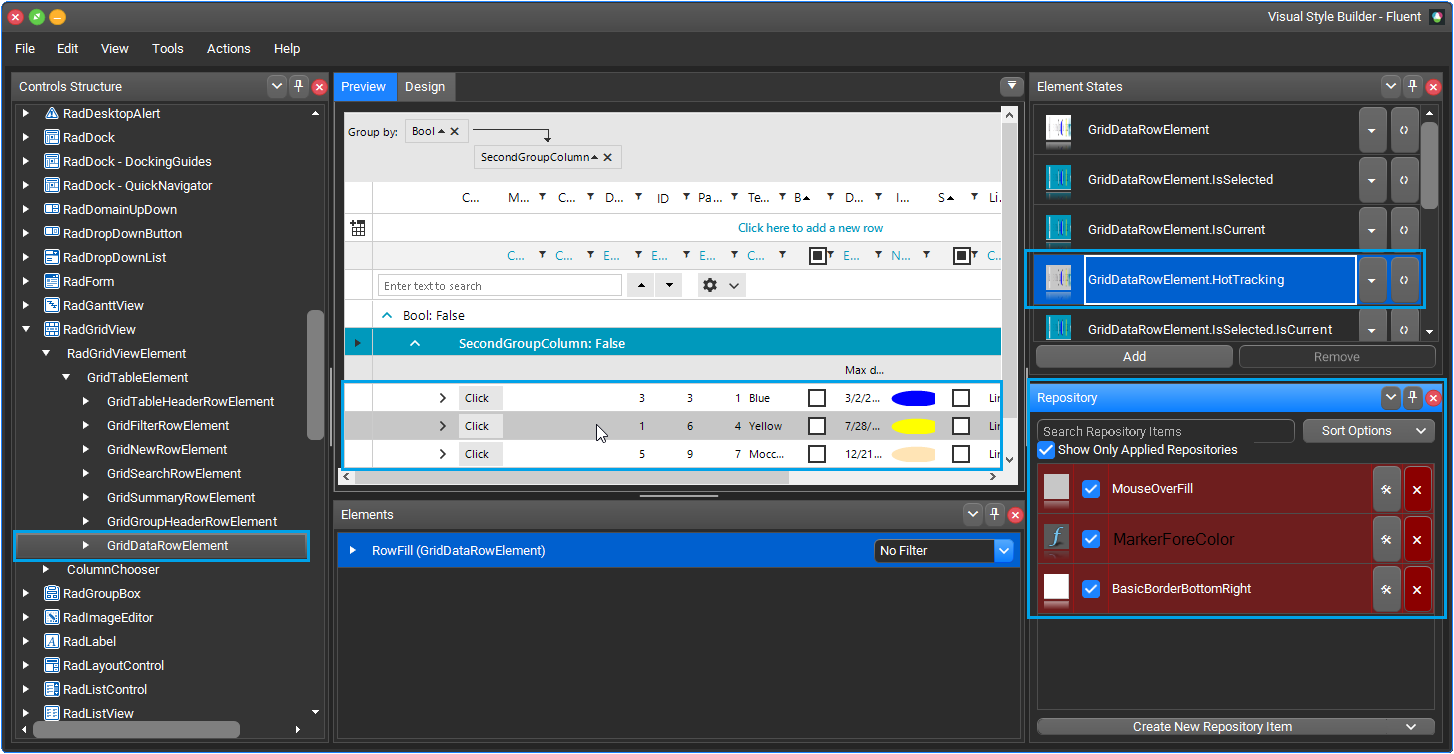
Task: Open the File menu
Action: click(x=25, y=48)
